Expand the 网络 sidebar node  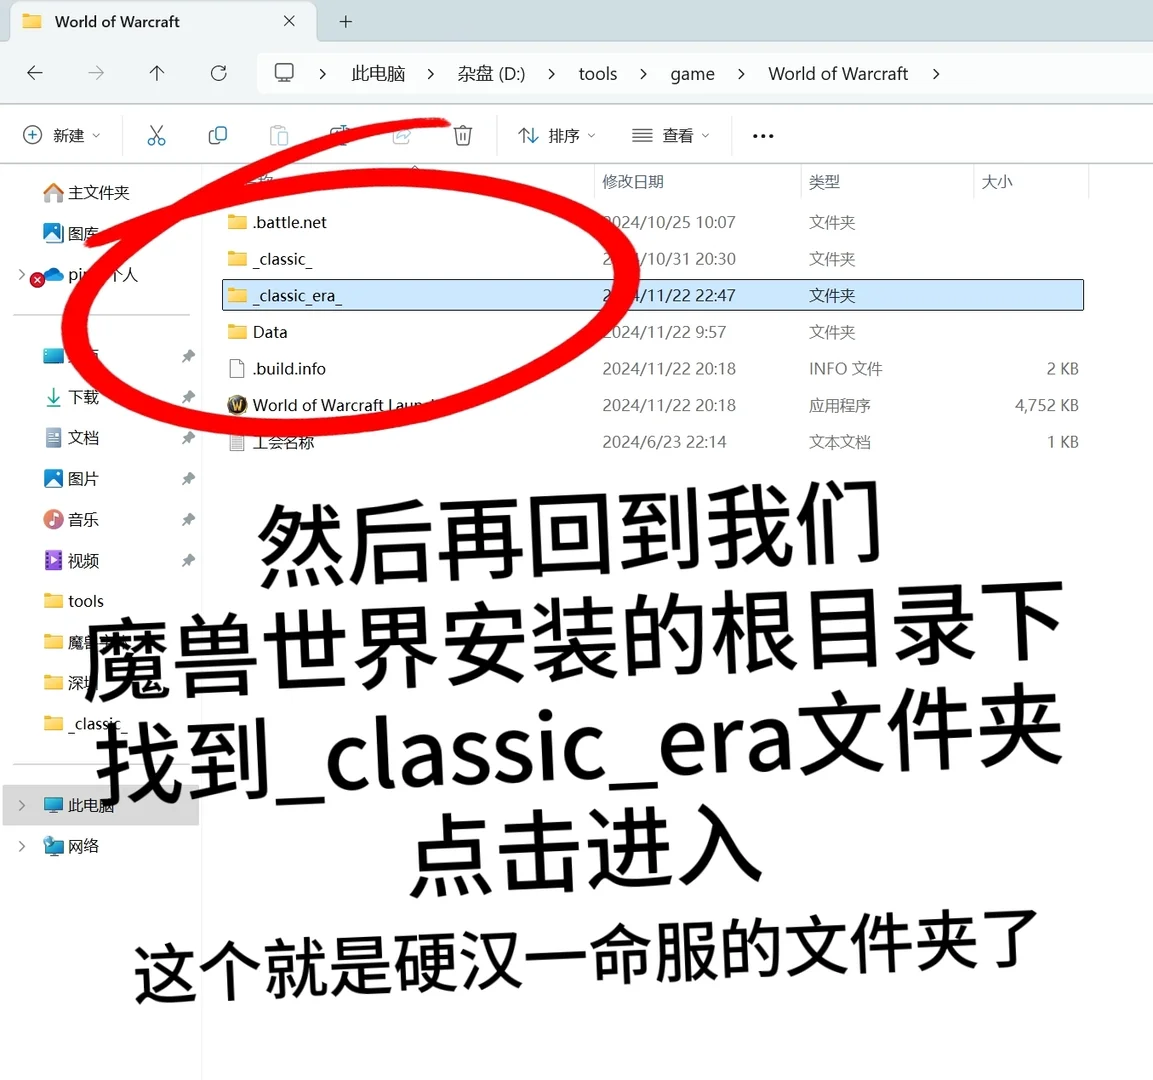[x=22, y=846]
